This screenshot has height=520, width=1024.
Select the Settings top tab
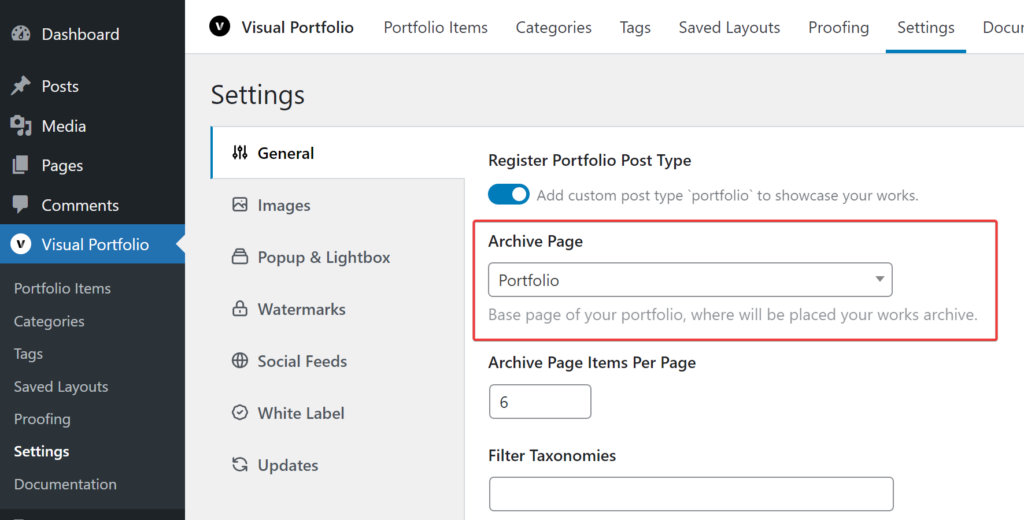[926, 27]
